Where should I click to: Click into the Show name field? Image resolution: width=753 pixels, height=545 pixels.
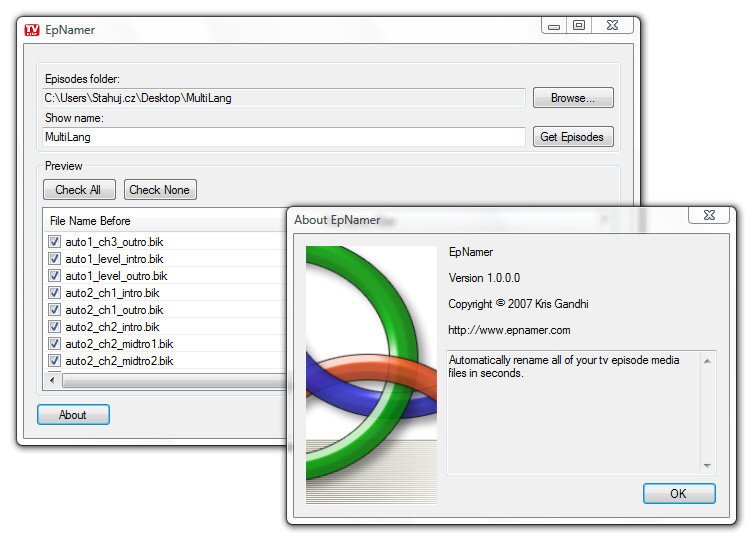(x=284, y=137)
